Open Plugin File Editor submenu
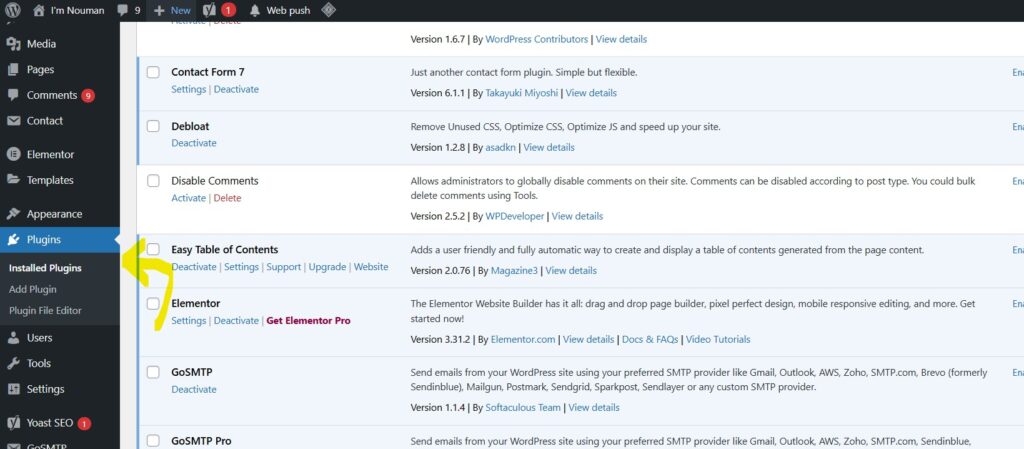Screen dimensions: 1024x449 45,311
